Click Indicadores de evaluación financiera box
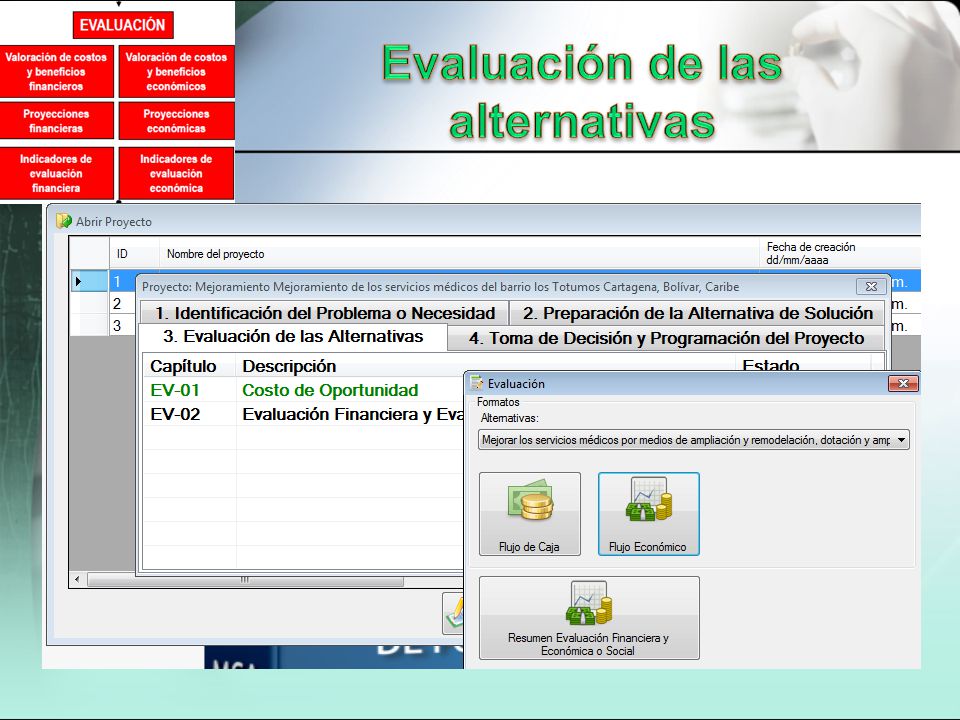Image resolution: width=960 pixels, height=720 pixels. click(56, 173)
